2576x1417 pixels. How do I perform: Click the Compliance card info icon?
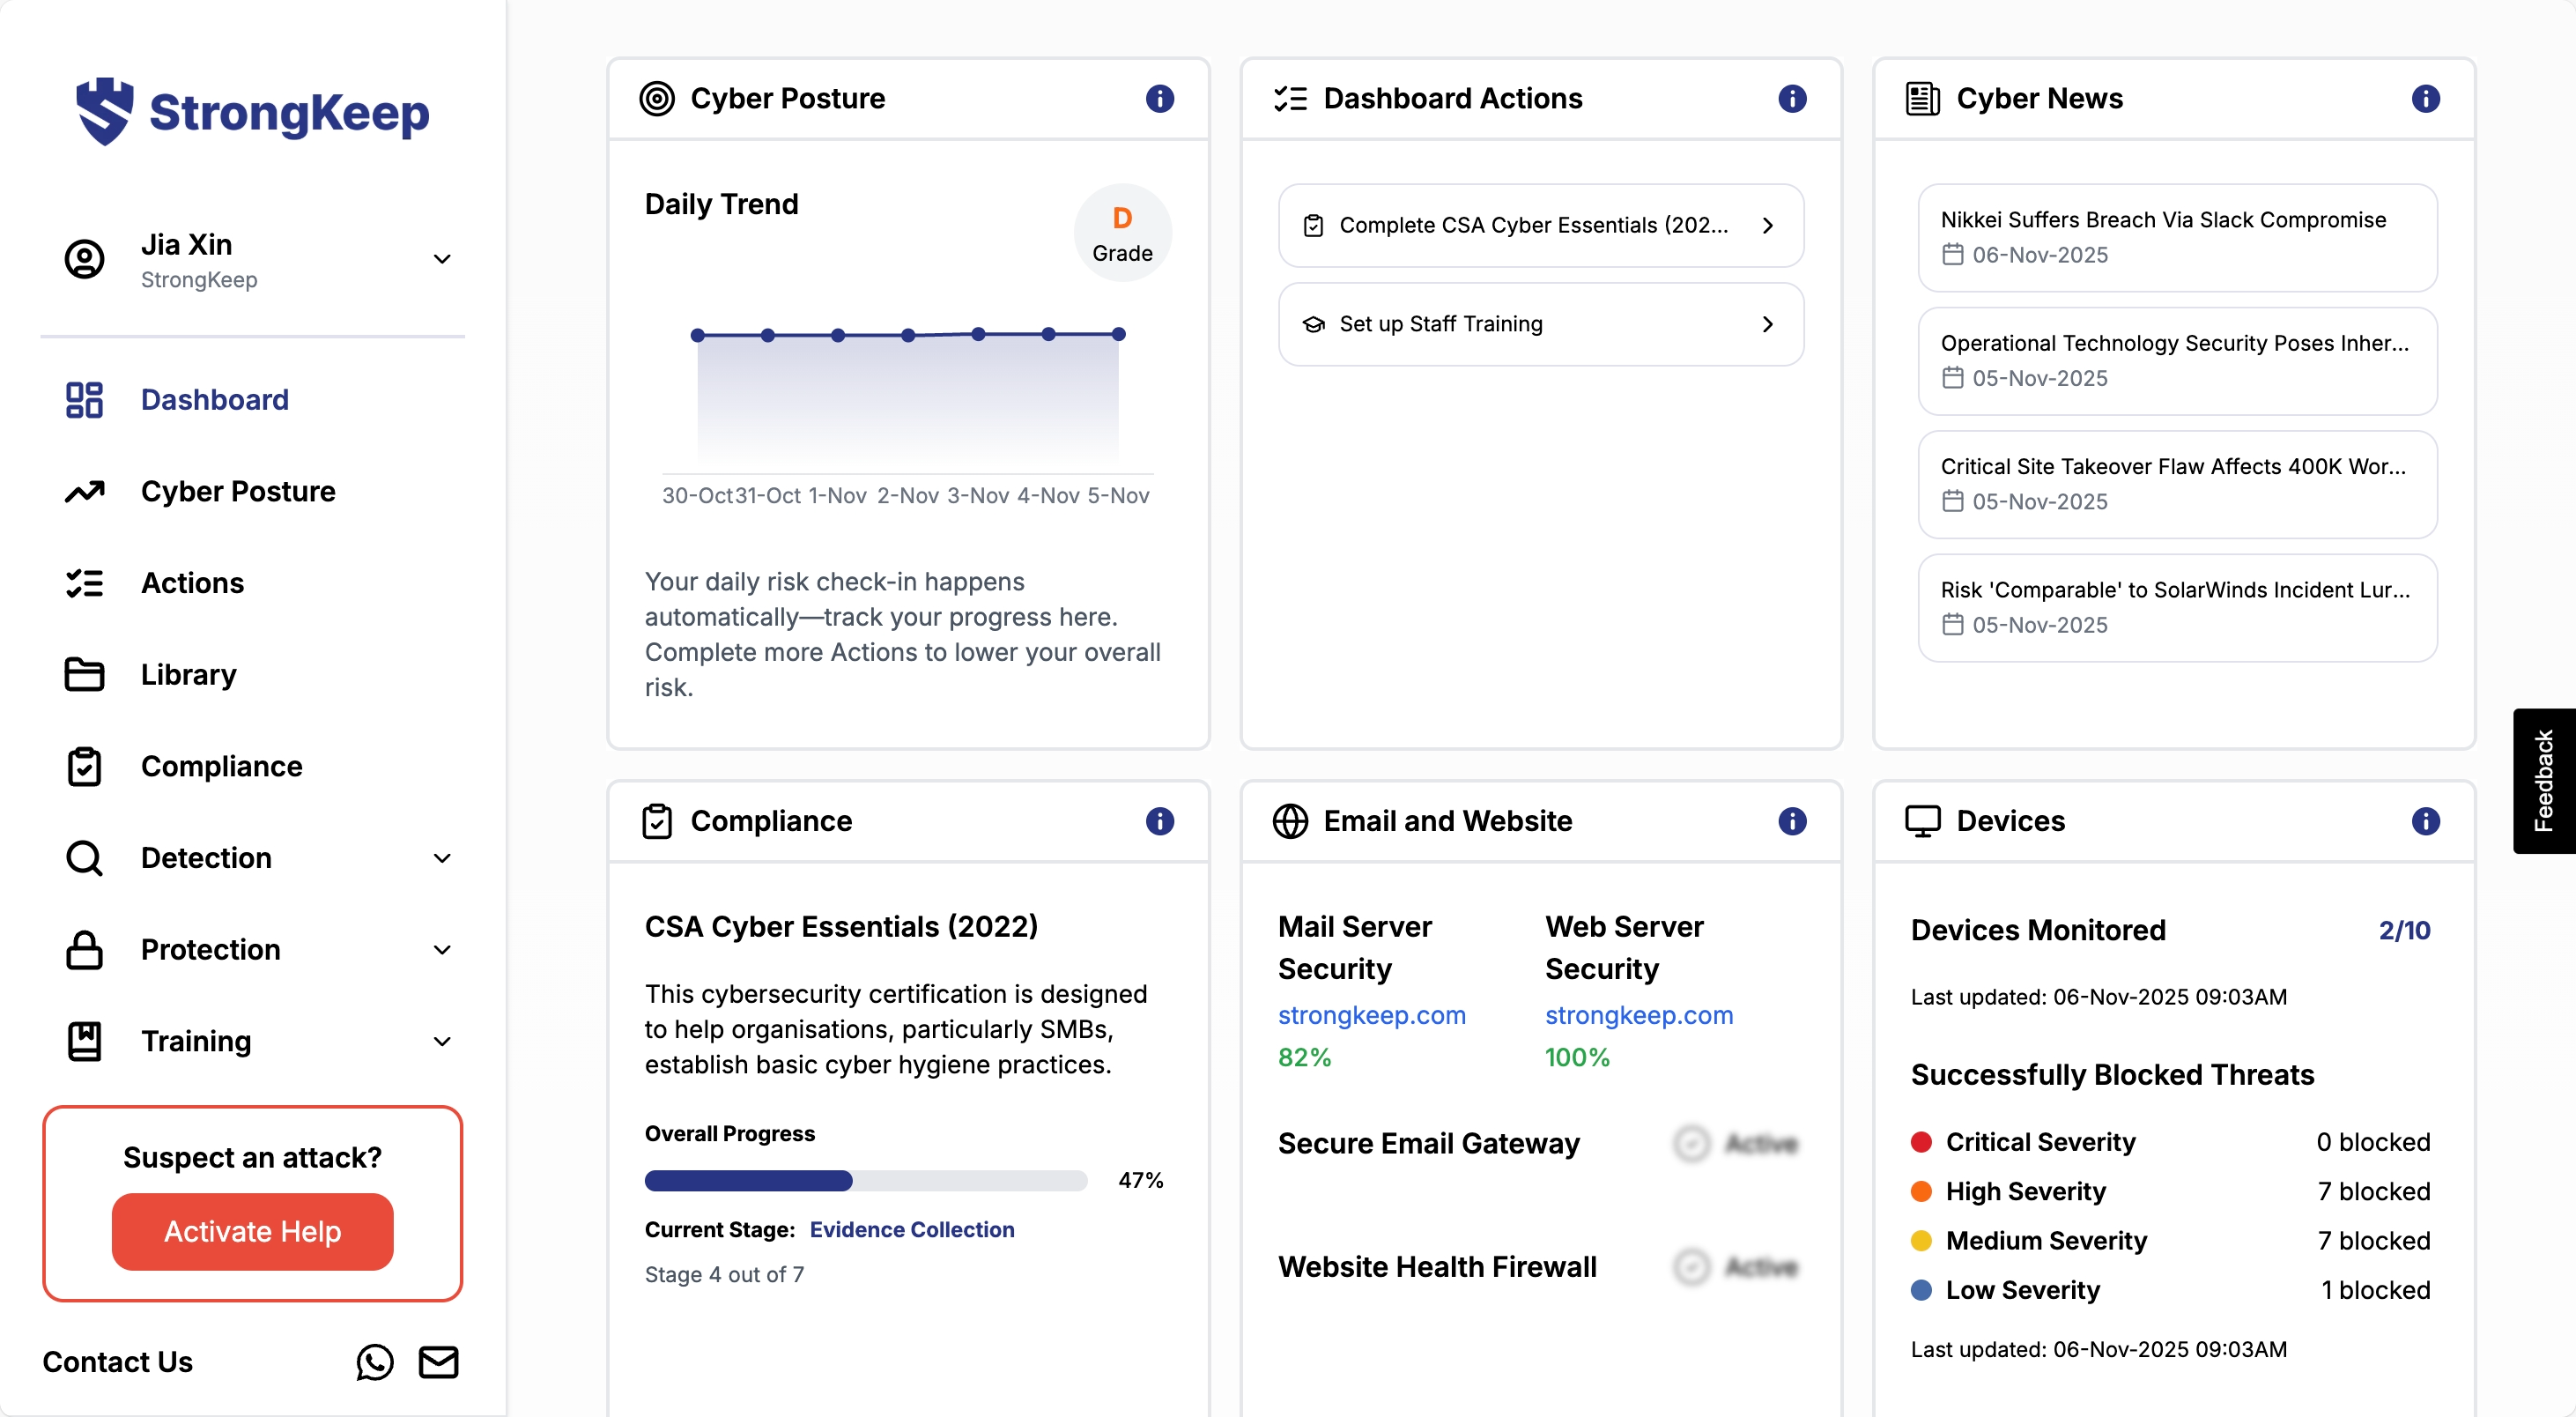coord(1159,821)
